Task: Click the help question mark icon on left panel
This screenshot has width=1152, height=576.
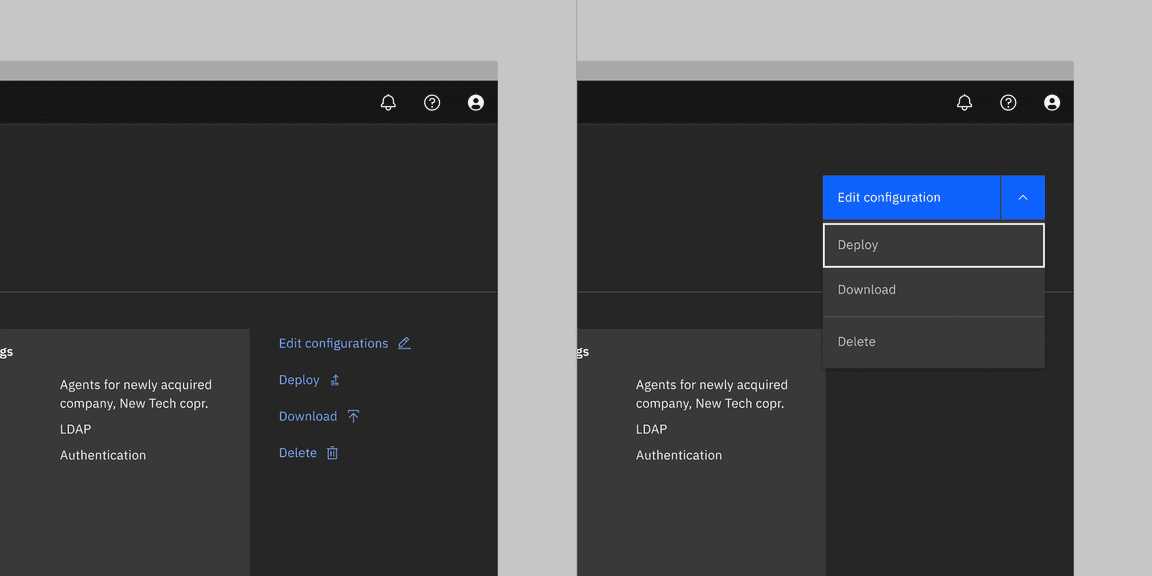Action: pos(432,102)
